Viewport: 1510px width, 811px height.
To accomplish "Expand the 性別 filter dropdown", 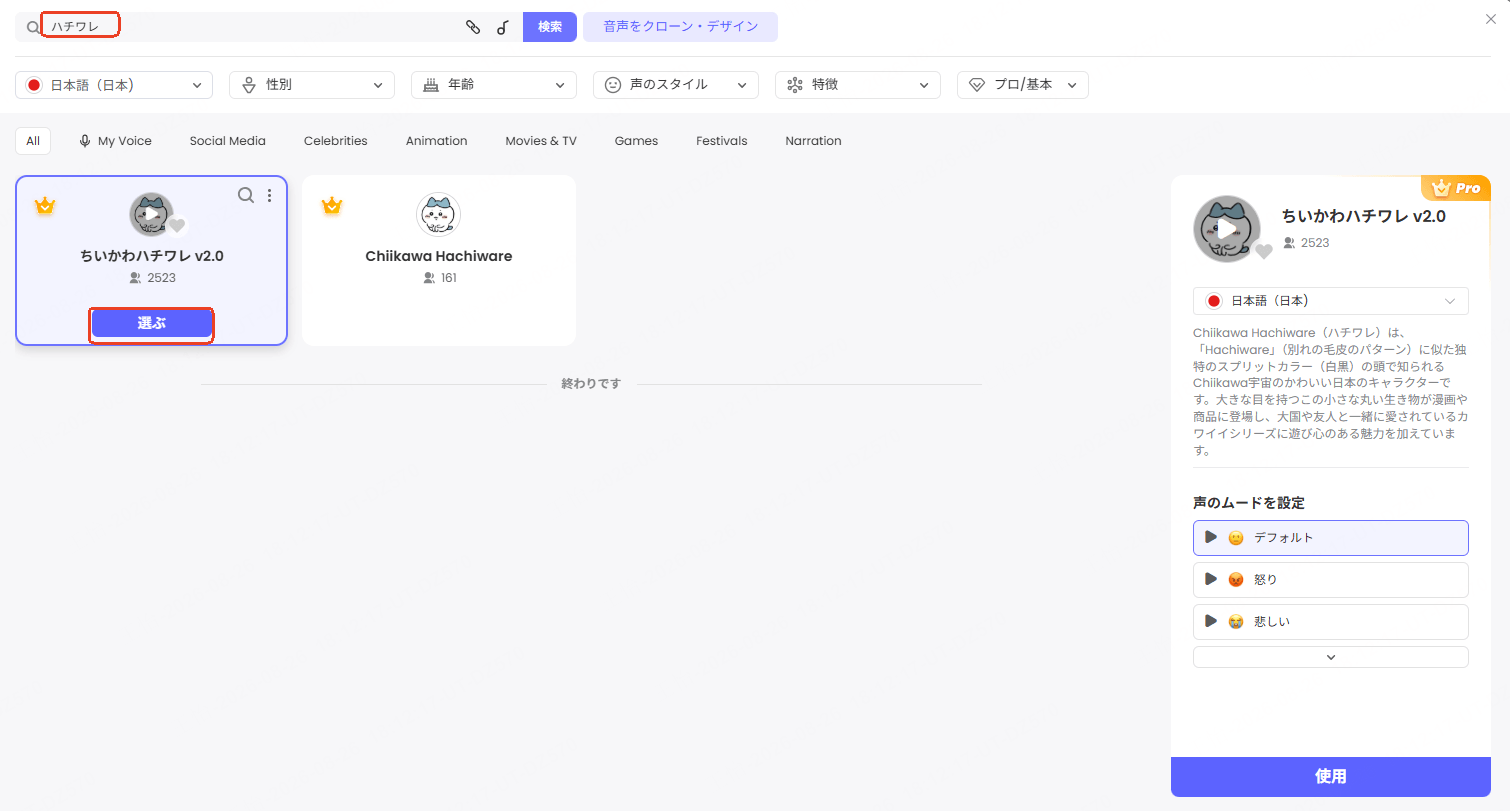I will (312, 85).
